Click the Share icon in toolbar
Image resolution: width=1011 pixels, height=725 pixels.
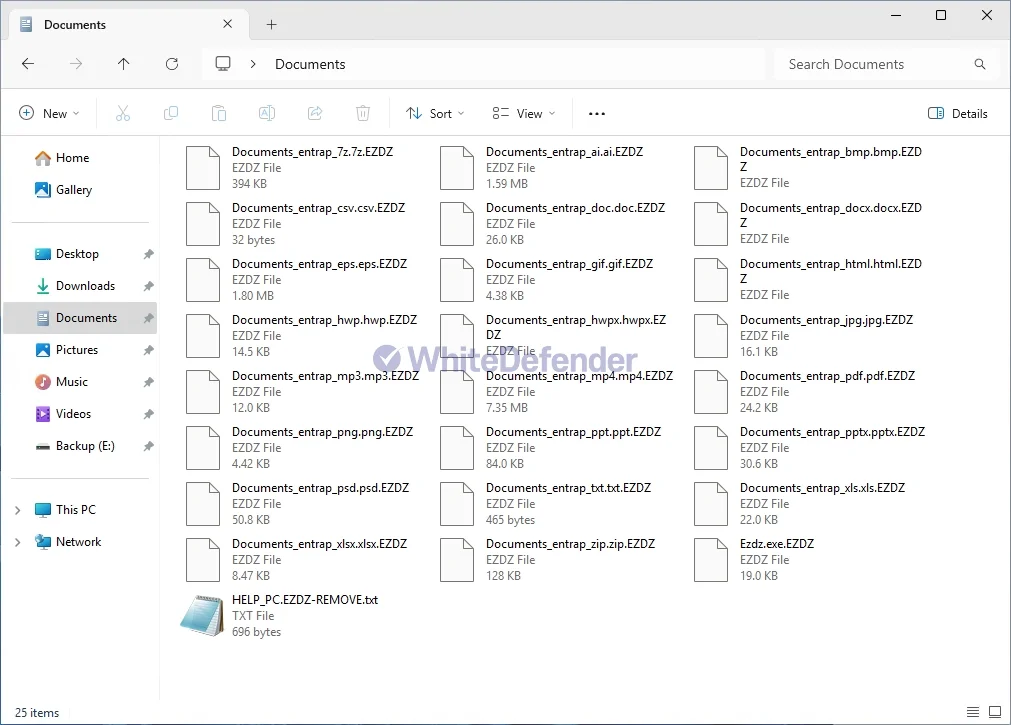click(x=315, y=114)
